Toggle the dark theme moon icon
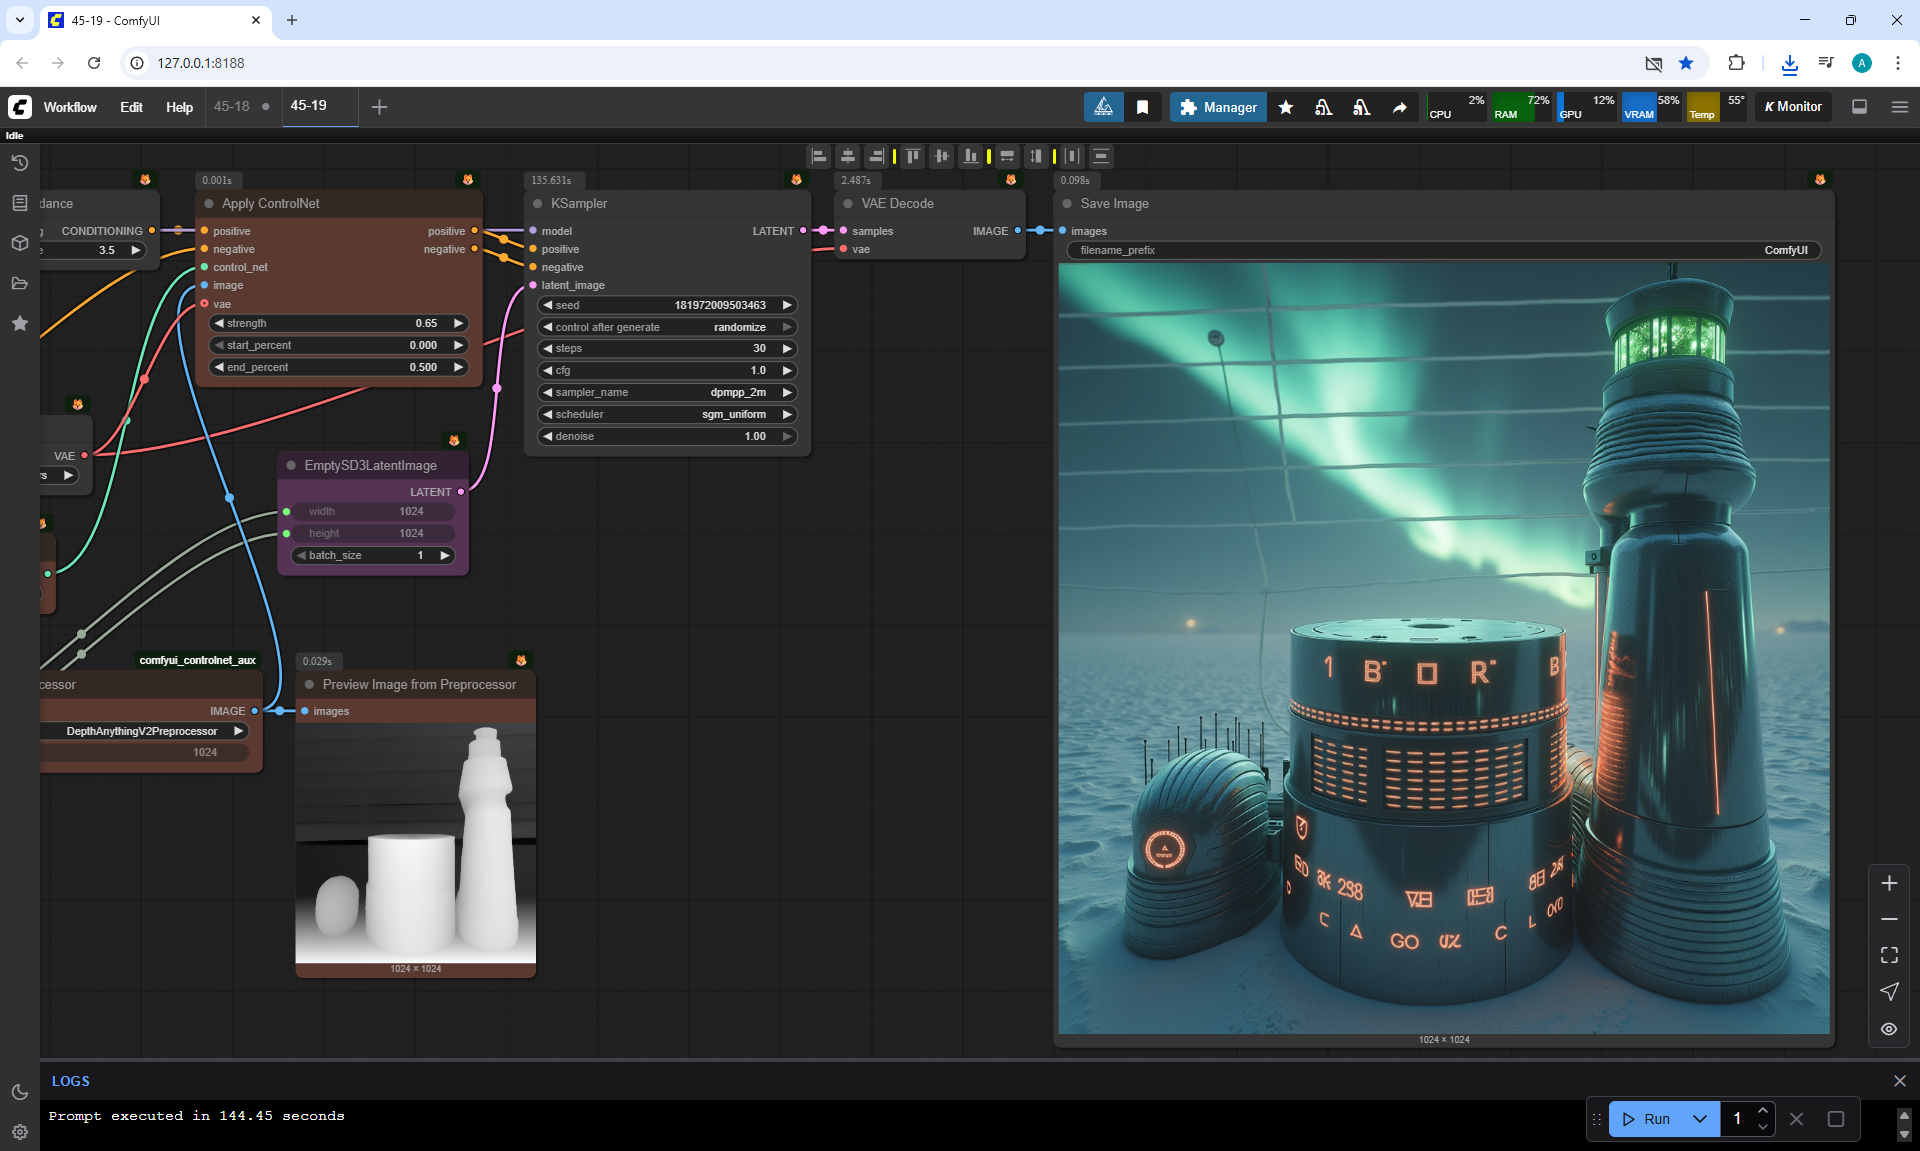The width and height of the screenshot is (1920, 1151). click(19, 1092)
